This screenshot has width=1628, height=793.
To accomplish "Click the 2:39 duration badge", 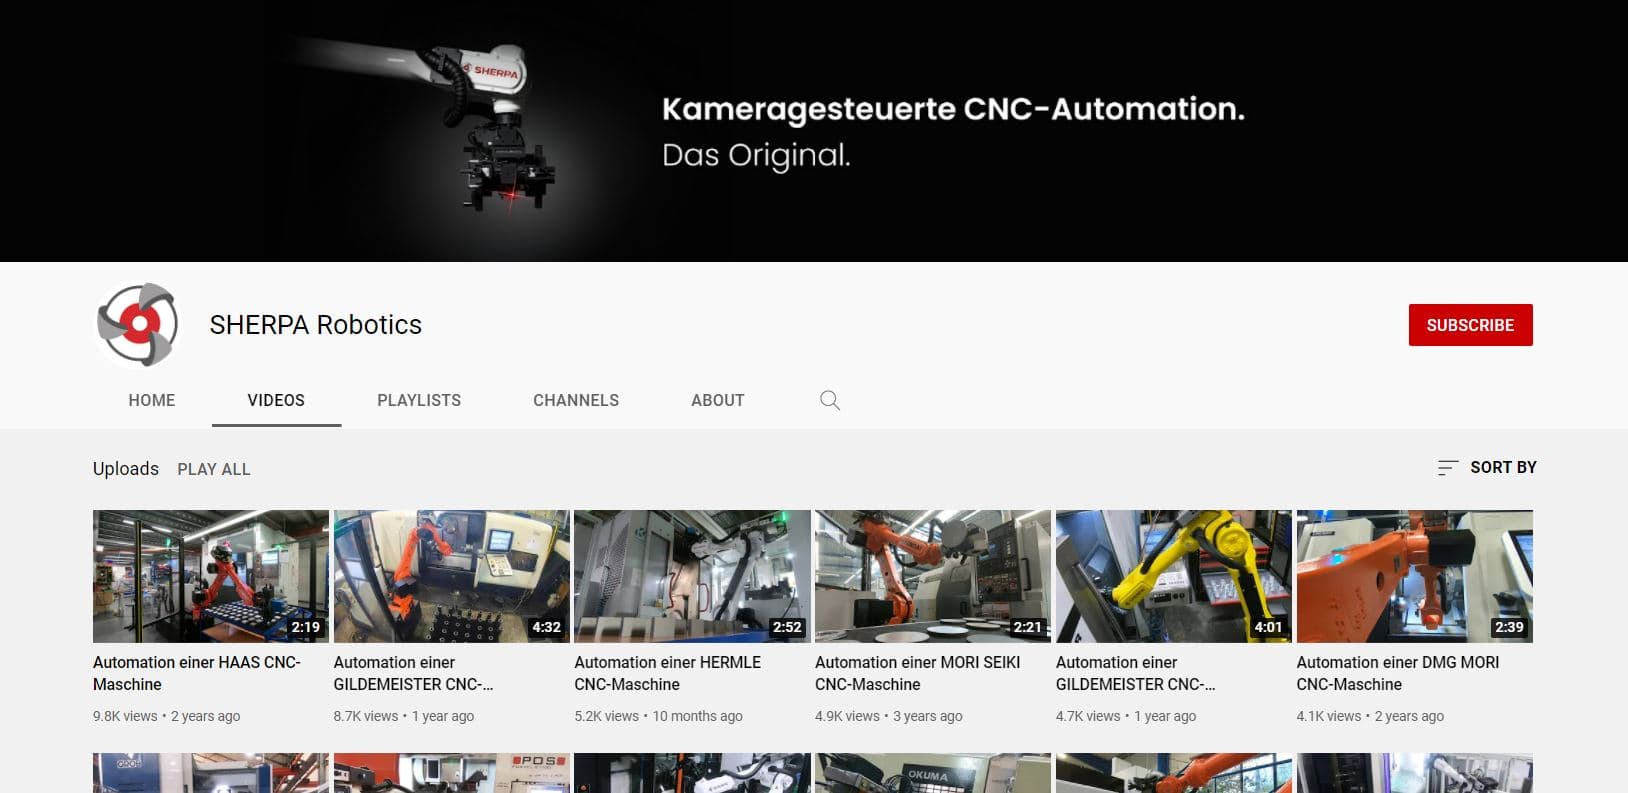I will point(1509,627).
